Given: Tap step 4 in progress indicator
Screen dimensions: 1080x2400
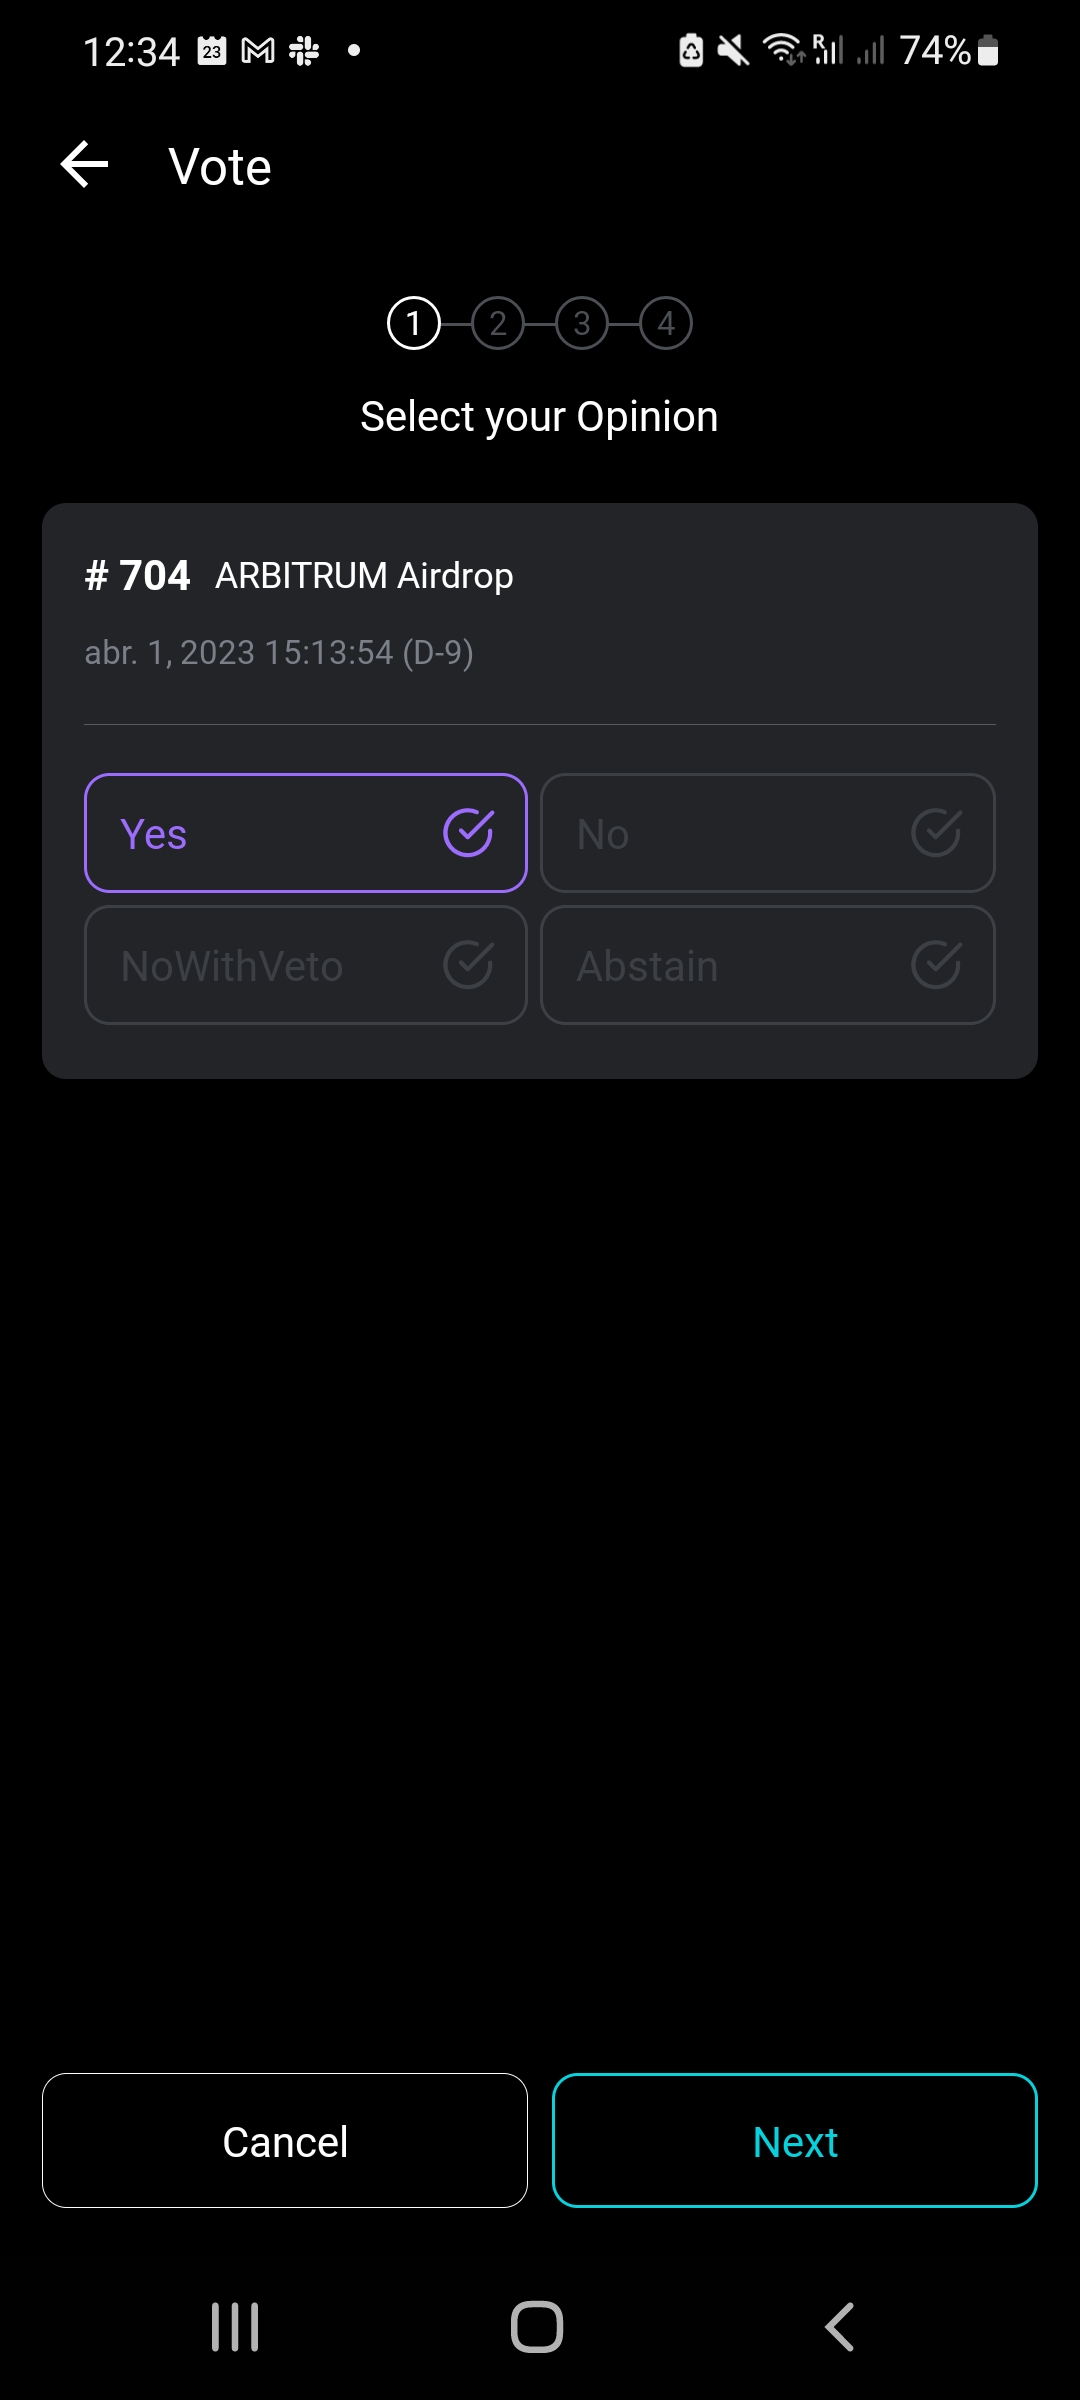Looking at the screenshot, I should point(666,323).
